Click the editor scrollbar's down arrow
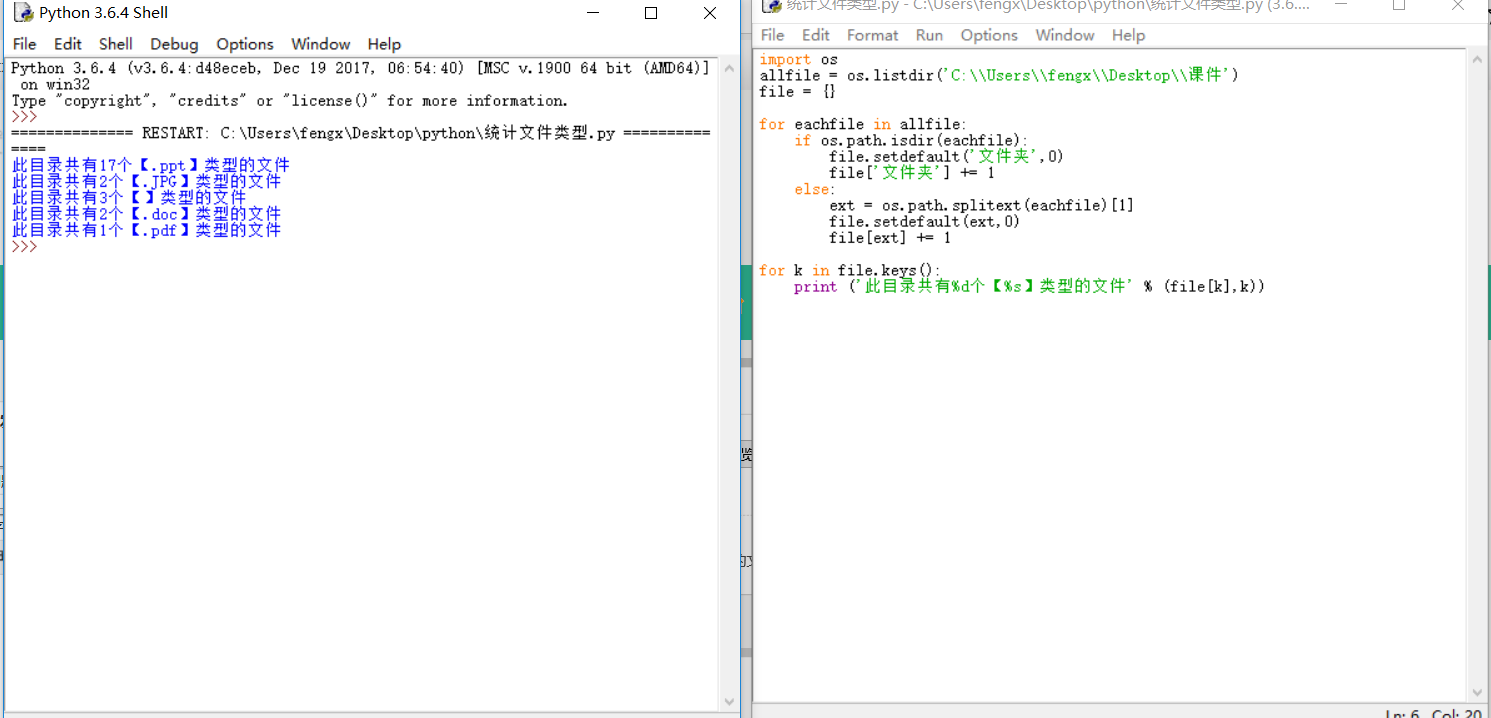Screen dimensions: 1491x718 click(1479, 692)
